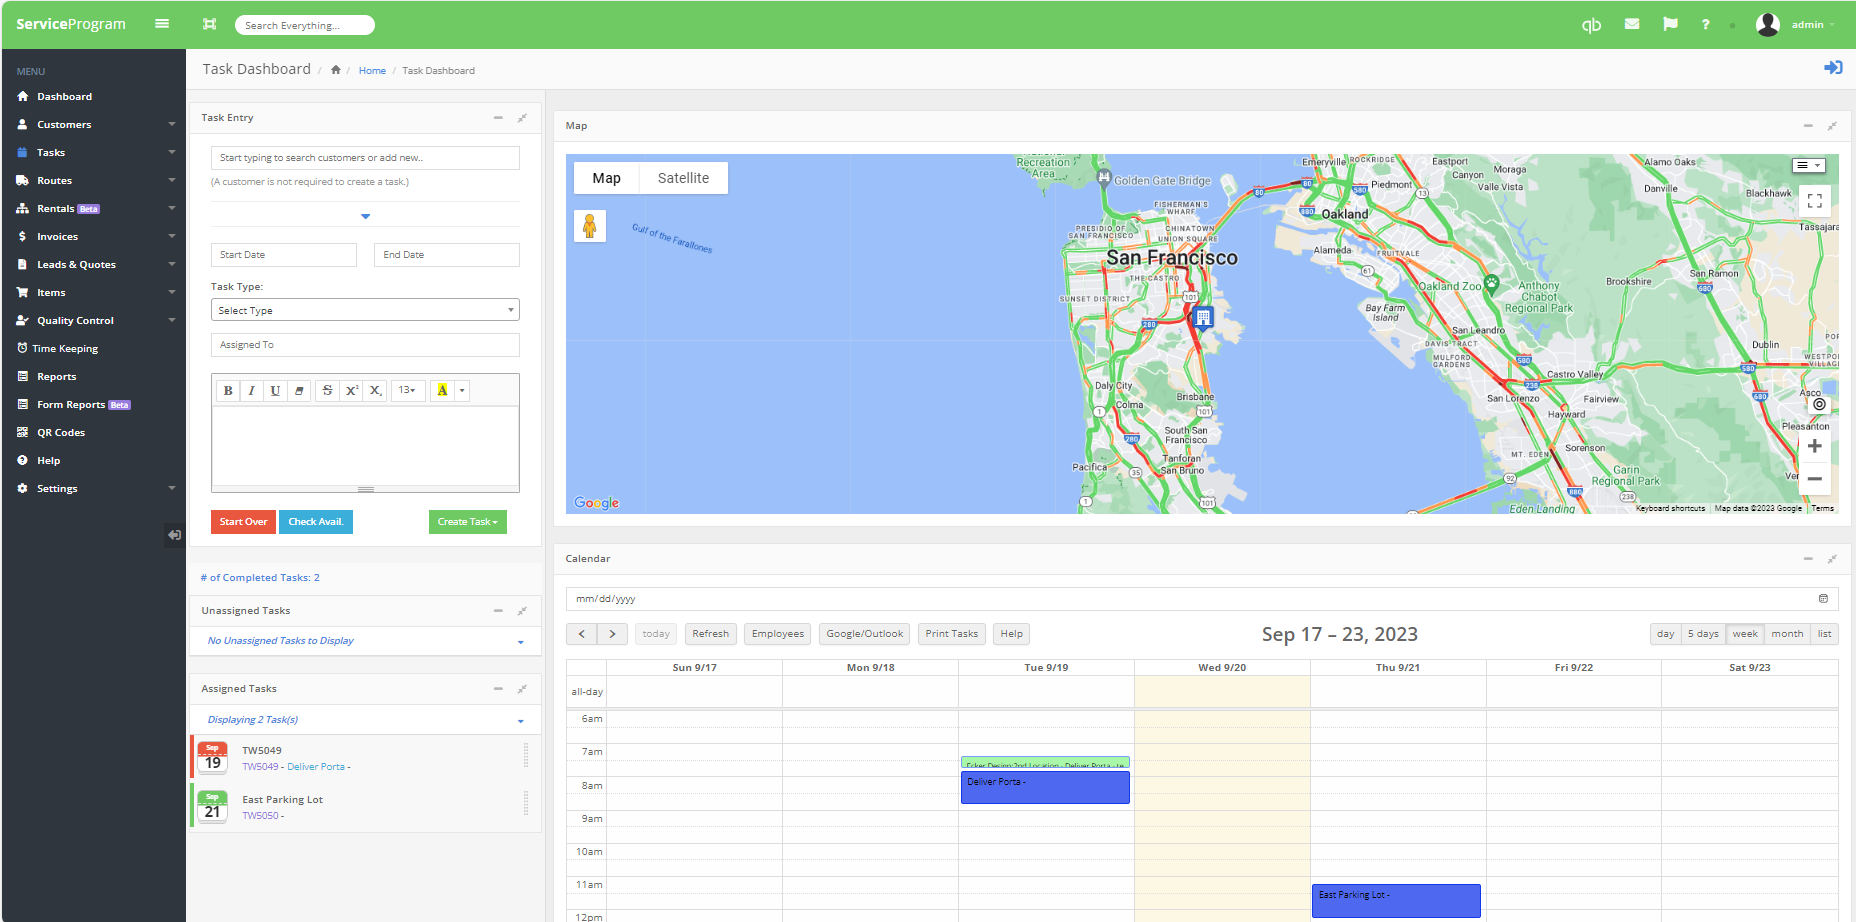1856x922 pixels.
Task: Click the TW5049 Deliver Porta calendar event
Action: pos(1045,787)
